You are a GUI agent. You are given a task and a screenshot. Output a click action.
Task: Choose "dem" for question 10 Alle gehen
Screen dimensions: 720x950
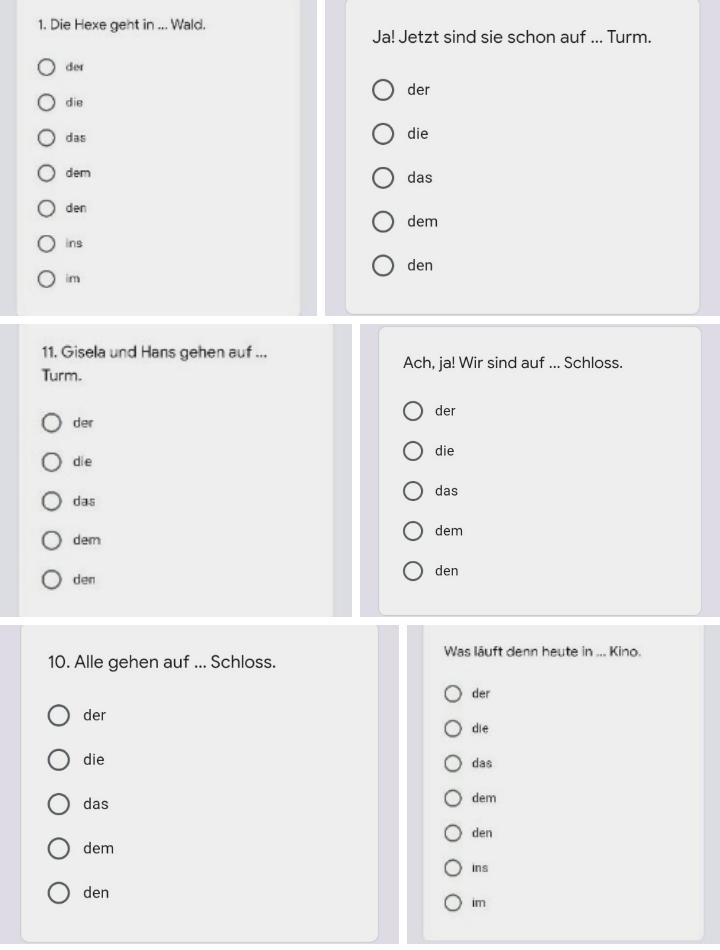60,849
